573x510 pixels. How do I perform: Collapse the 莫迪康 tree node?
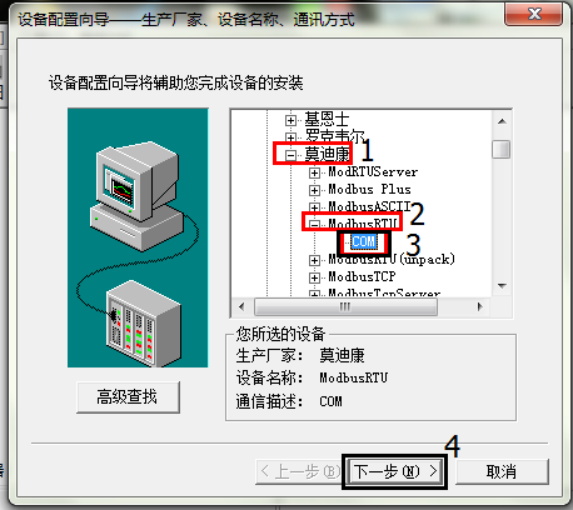click(291, 155)
